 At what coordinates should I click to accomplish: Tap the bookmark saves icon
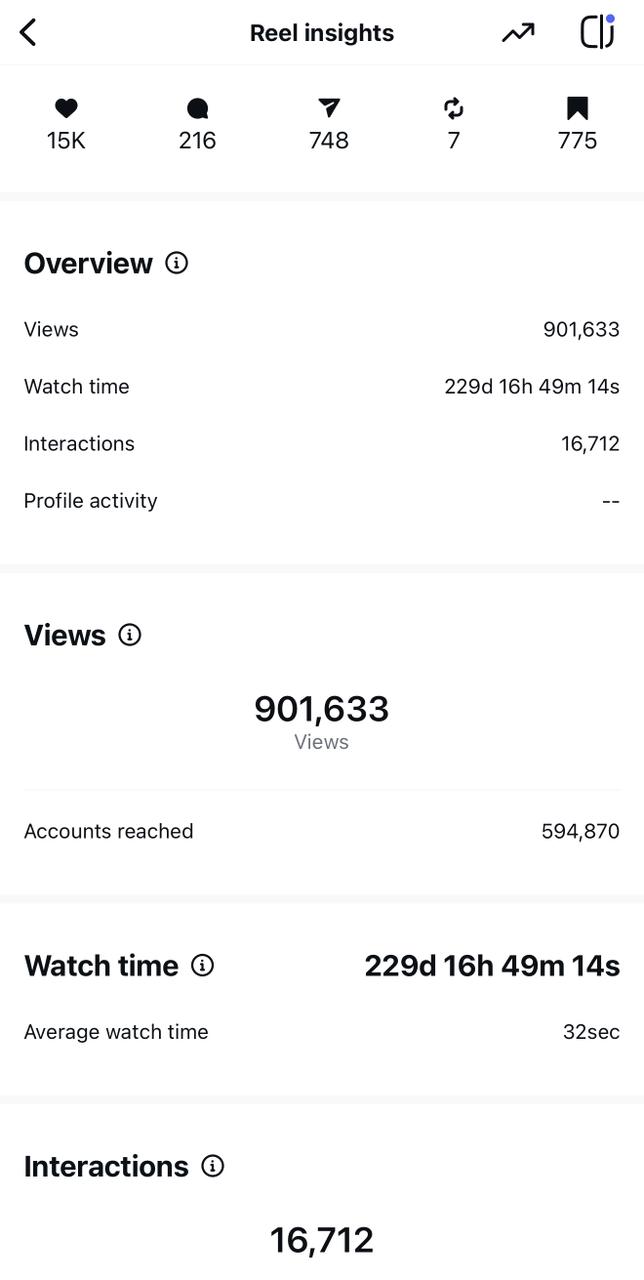coord(577,108)
